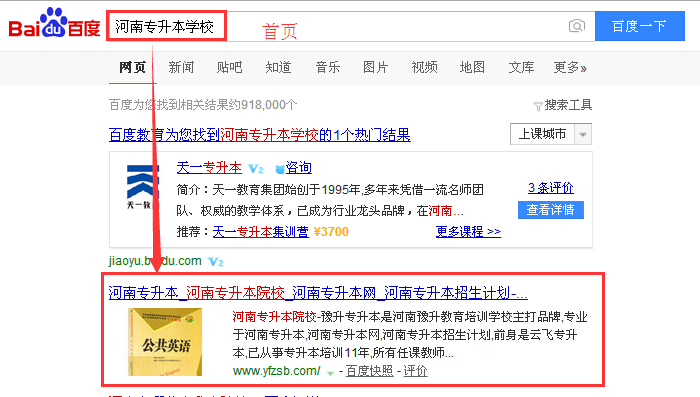
Task: Click the jiaoyu.baidu.com URL text
Action: pos(155,261)
